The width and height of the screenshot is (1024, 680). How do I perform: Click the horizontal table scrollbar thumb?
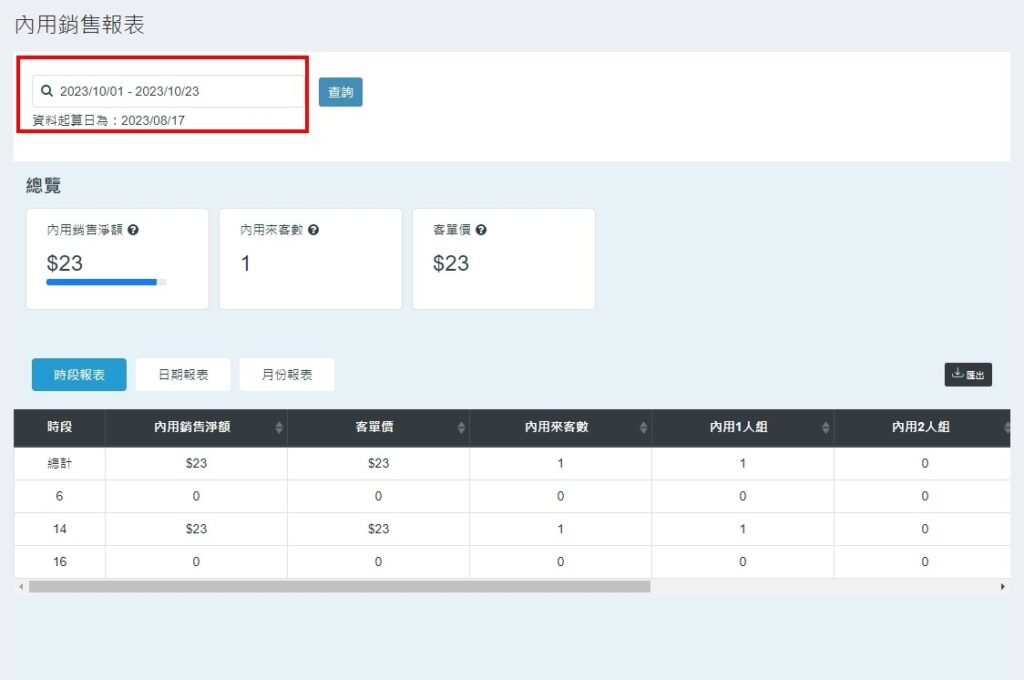pyautogui.click(x=340, y=587)
